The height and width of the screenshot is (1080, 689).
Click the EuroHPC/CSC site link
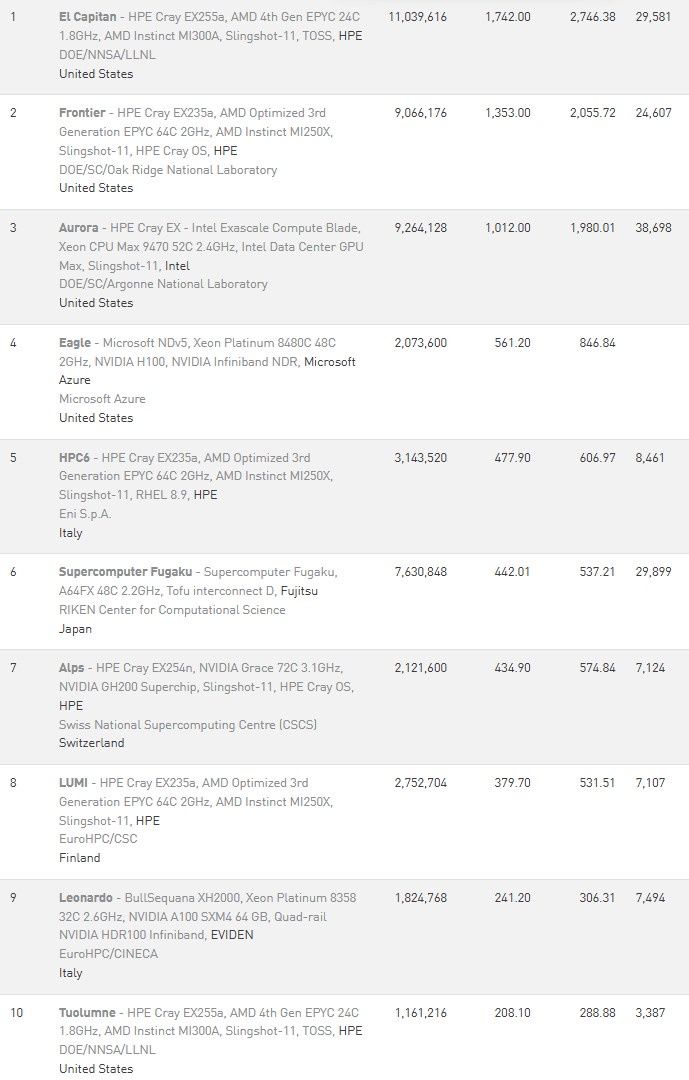(x=98, y=839)
